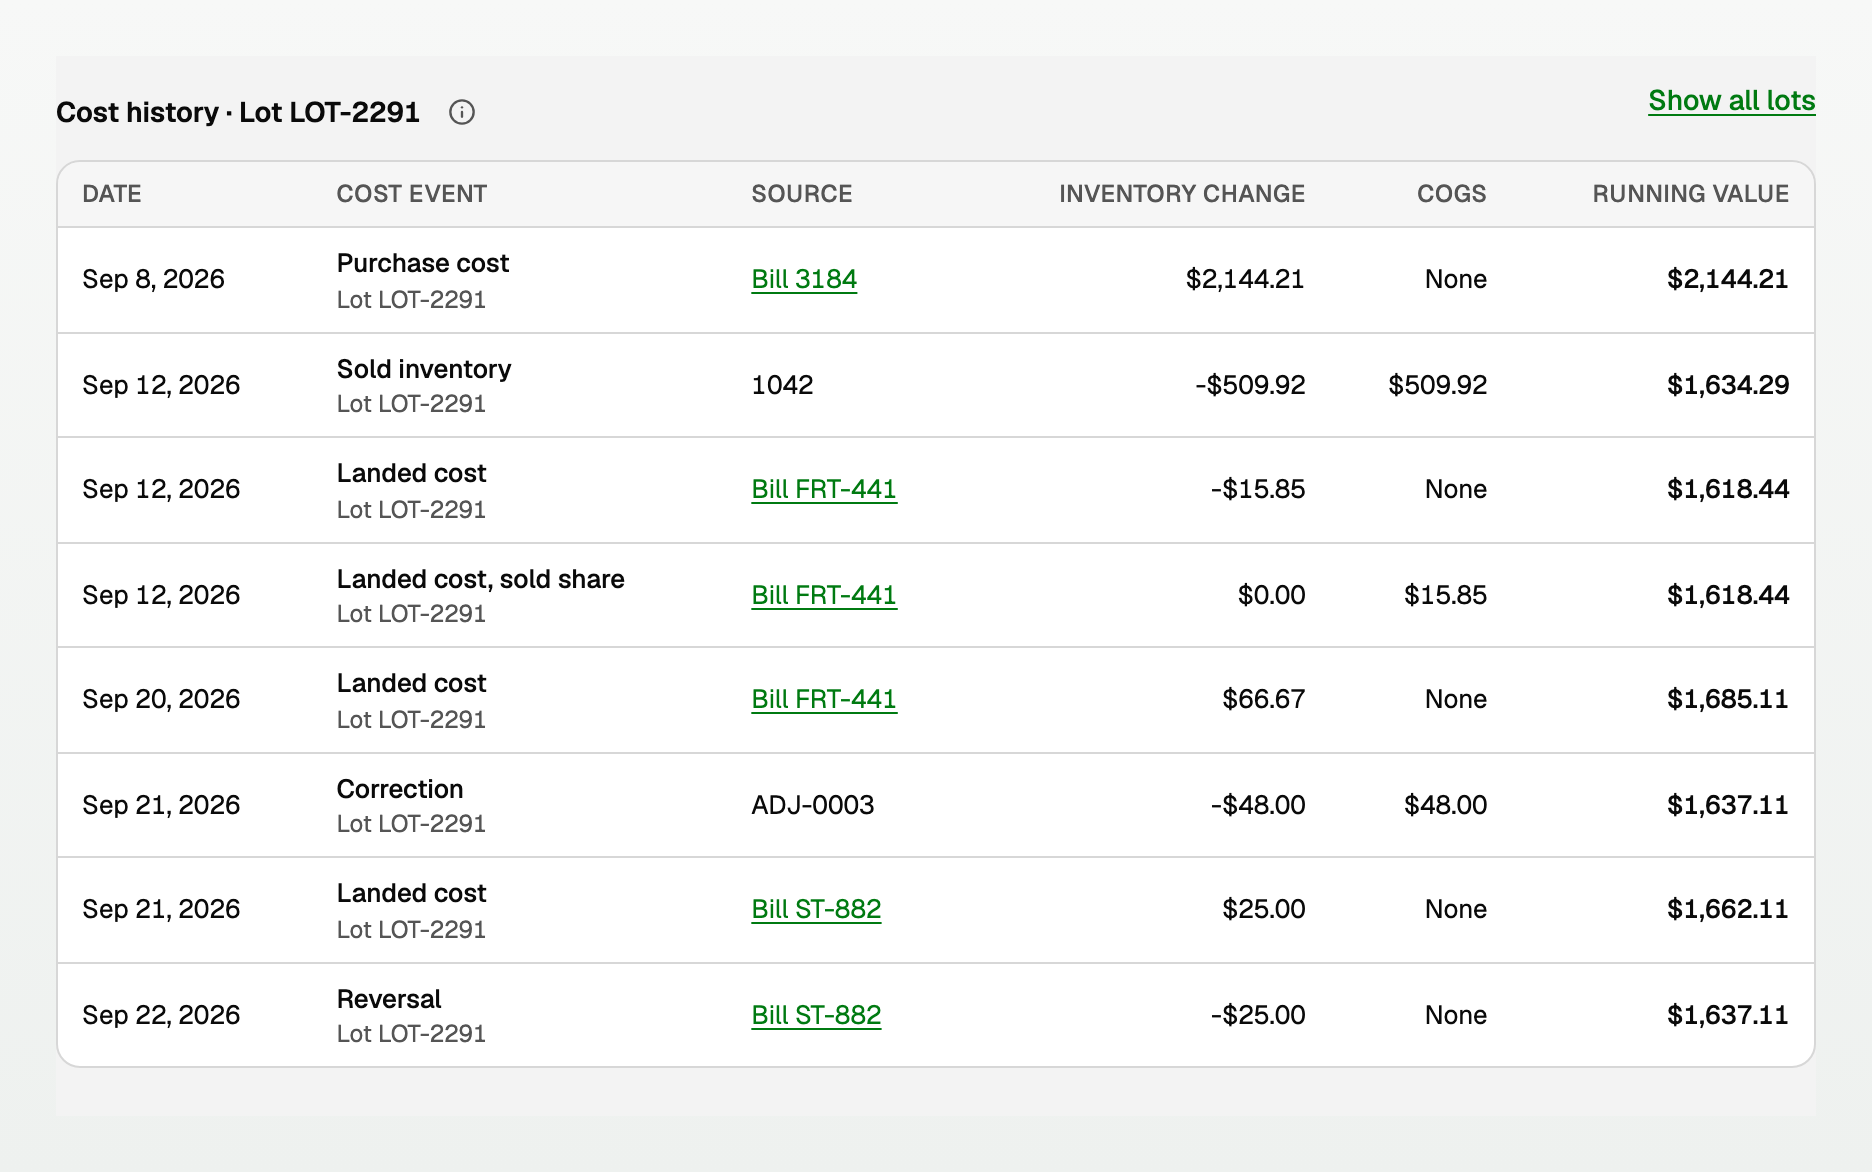Click inventory change -$15.85

[1258, 489]
